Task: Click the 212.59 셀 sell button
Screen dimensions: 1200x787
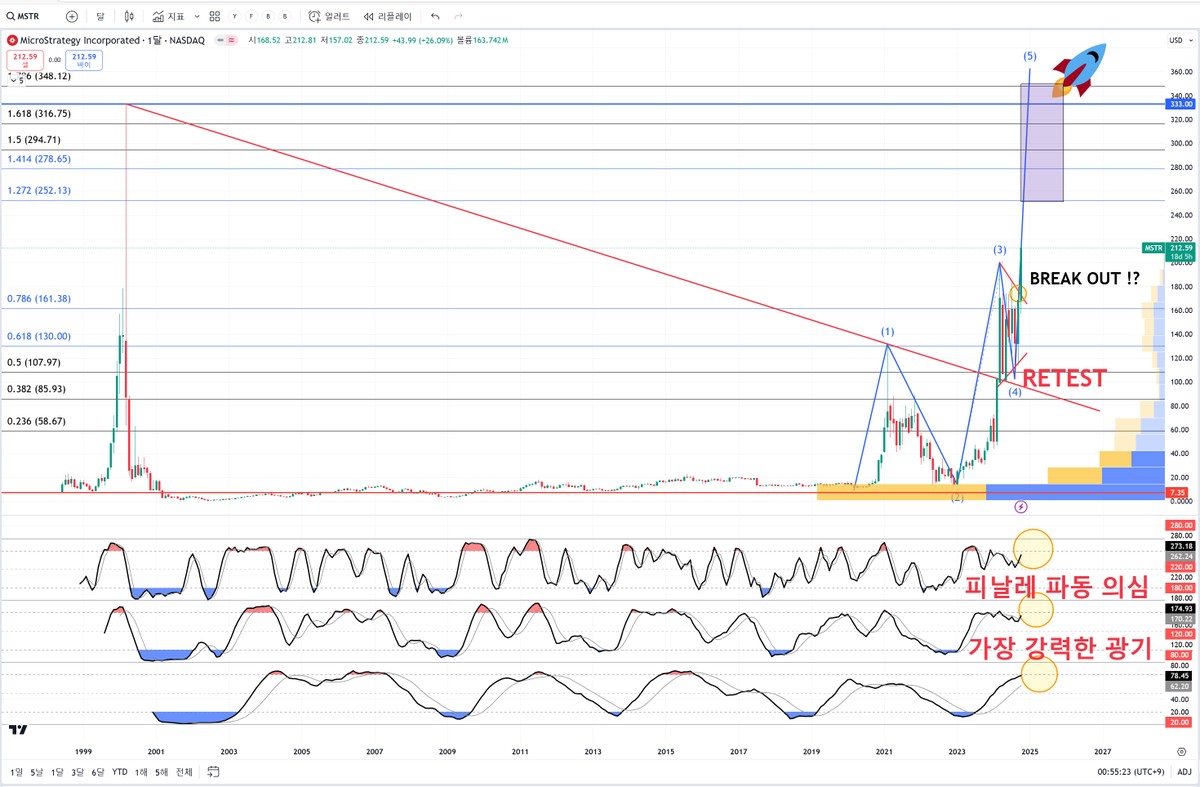Action: [x=24, y=59]
